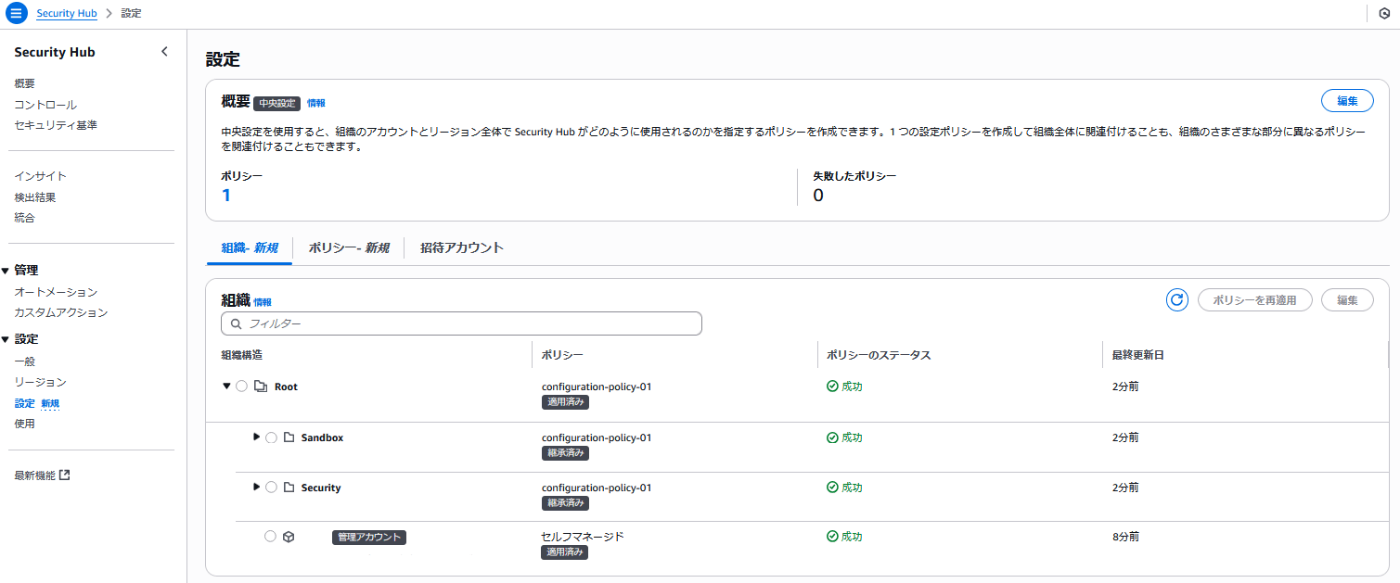Click the 最終更新日 column header
The height and width of the screenshot is (583, 1400).
[x=1138, y=355]
